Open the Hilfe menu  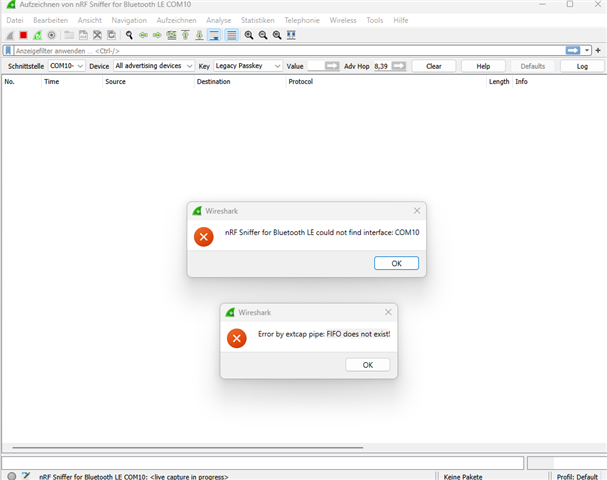point(401,20)
